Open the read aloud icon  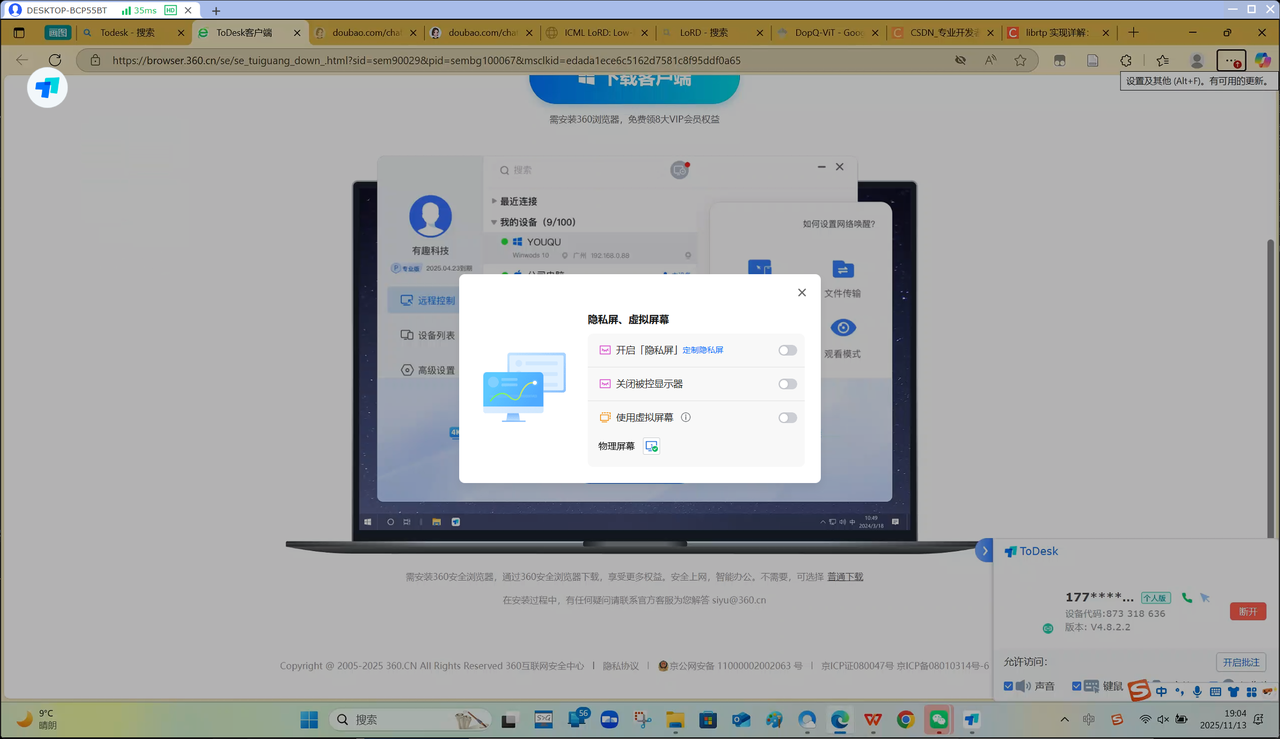(x=990, y=60)
